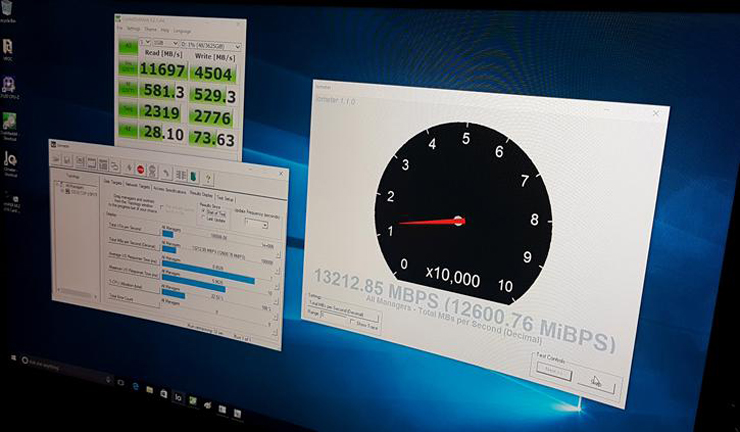Open the CrystalDiskMark desktop shortcut

click(x=9, y=127)
